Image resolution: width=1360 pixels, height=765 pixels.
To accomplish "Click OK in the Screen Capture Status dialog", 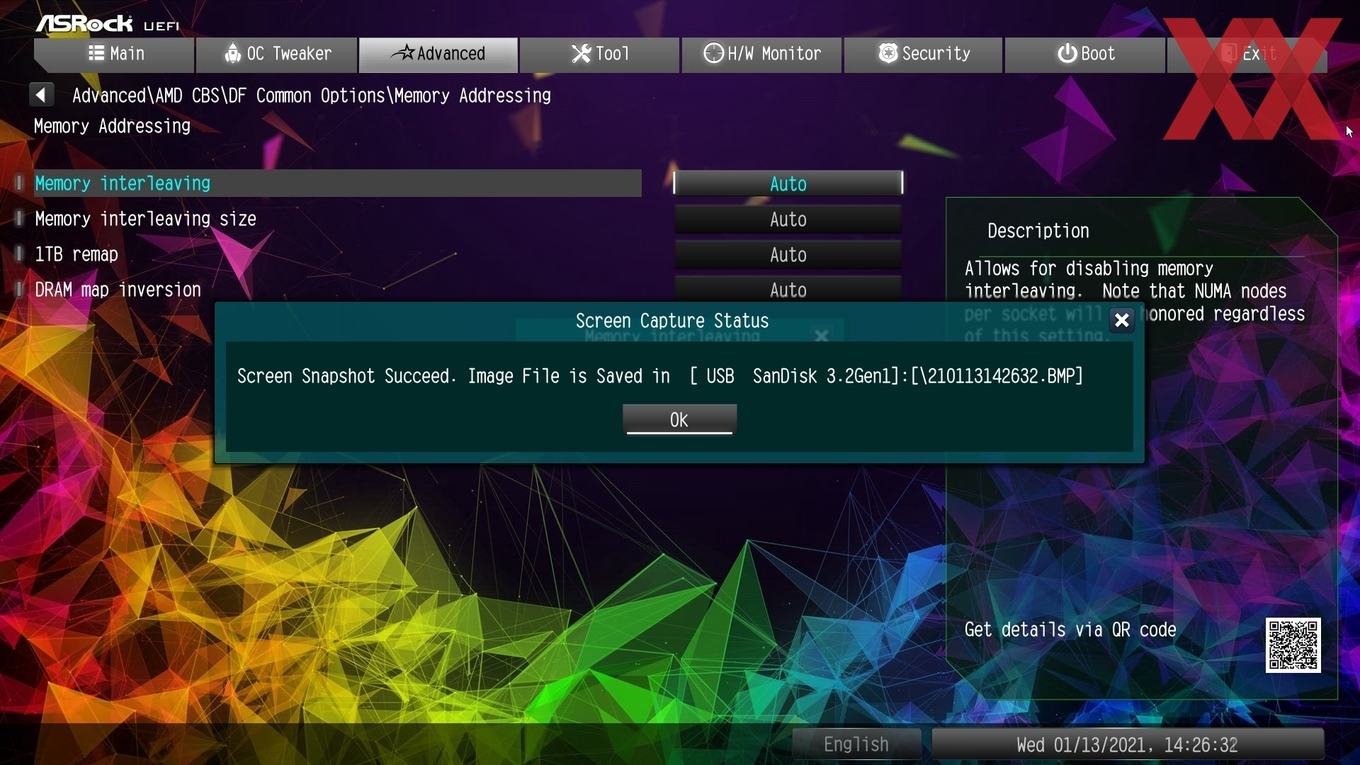I will click(679, 420).
